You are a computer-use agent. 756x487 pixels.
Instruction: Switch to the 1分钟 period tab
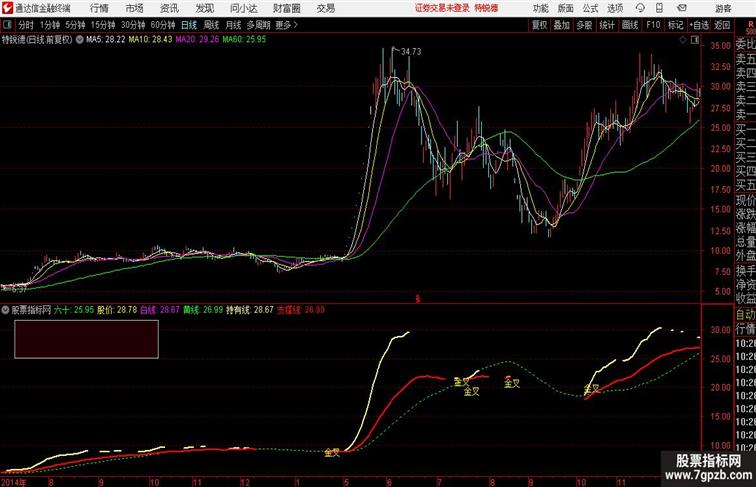click(50, 25)
